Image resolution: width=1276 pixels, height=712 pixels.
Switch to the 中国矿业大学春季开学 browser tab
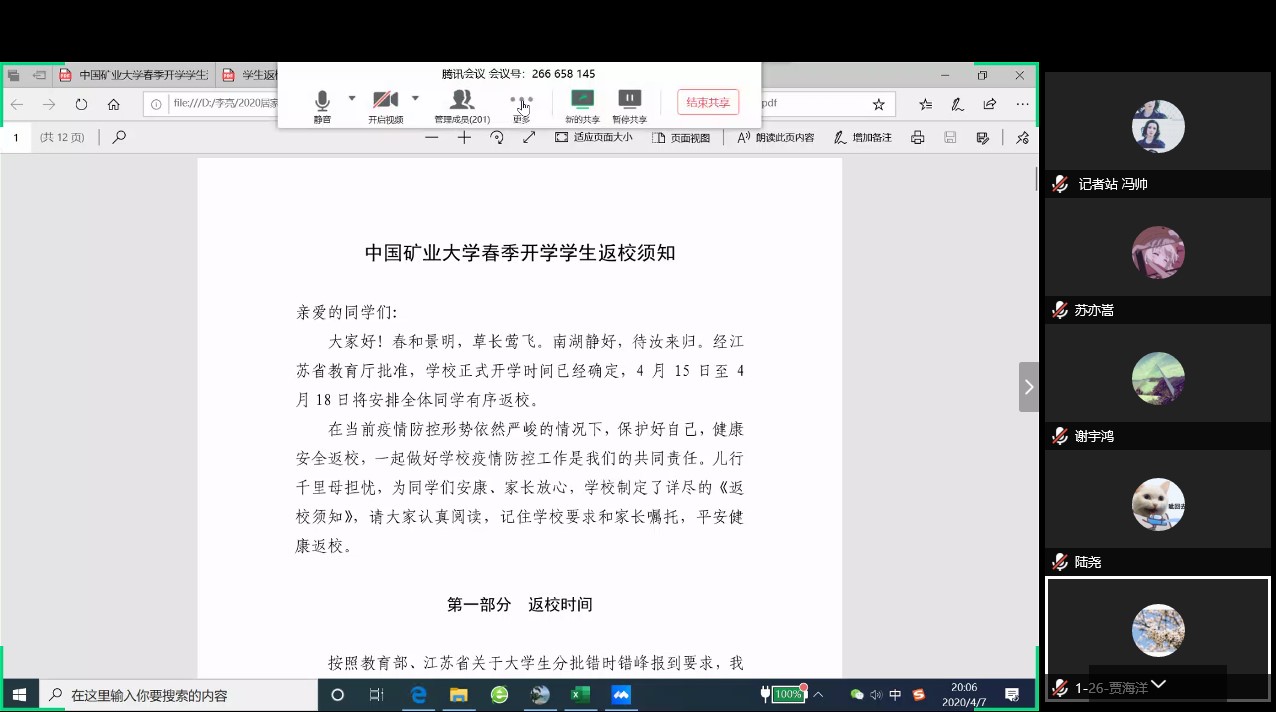(x=134, y=75)
